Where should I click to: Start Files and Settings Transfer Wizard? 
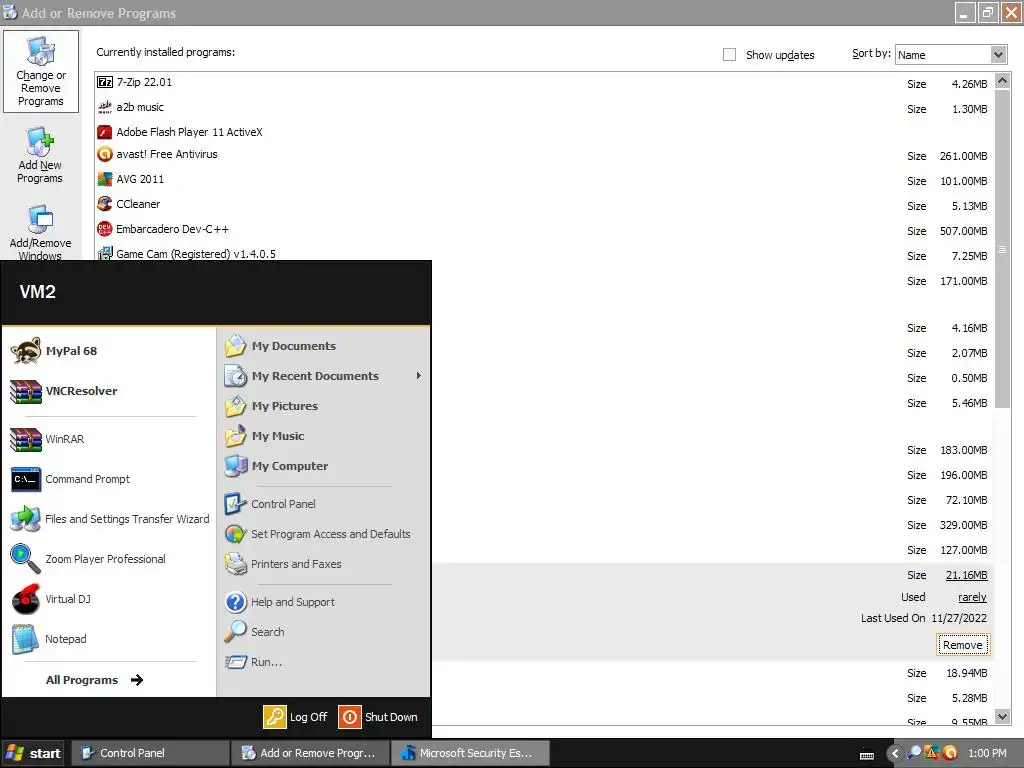(x=108, y=519)
